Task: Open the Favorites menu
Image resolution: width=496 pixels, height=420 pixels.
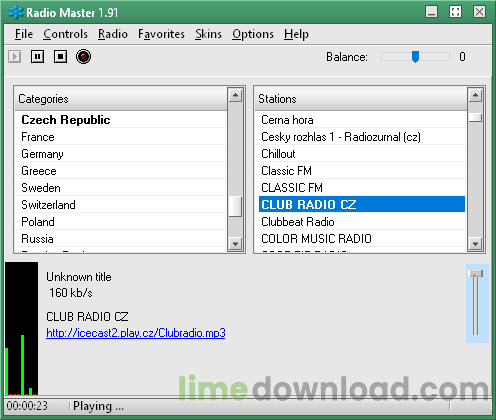Action: coord(161,34)
